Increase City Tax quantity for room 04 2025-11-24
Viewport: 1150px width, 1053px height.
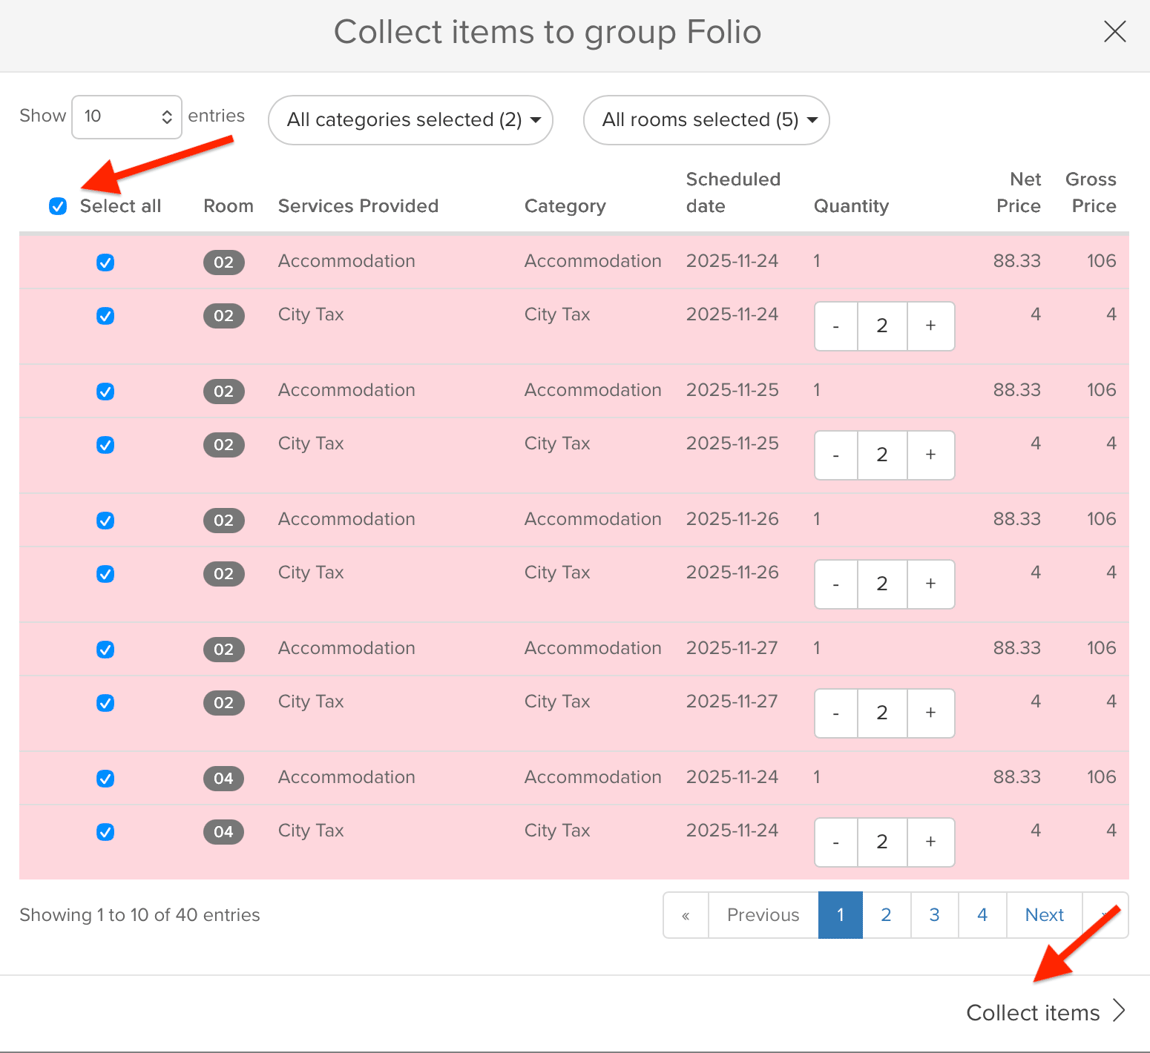(x=931, y=842)
